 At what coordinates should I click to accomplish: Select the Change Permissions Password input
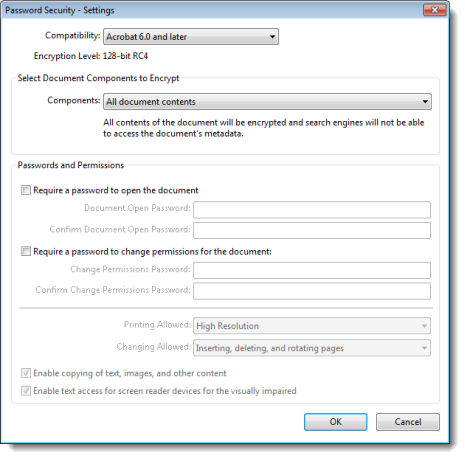pyautogui.click(x=312, y=270)
